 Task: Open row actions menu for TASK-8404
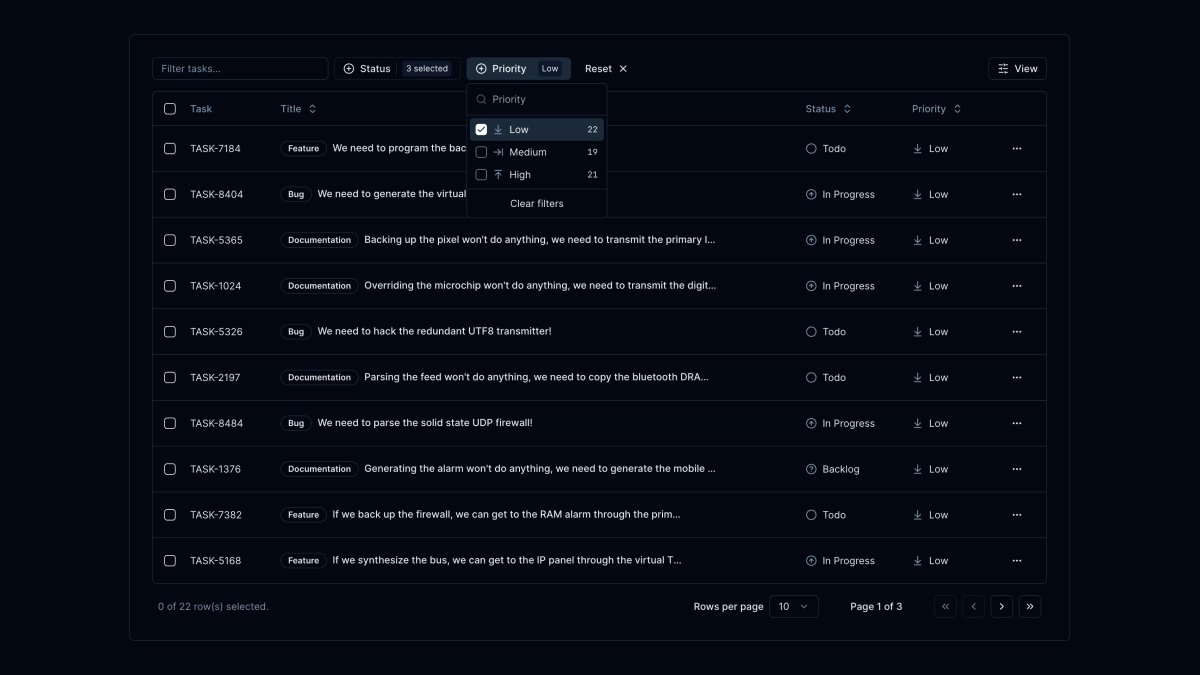click(x=1017, y=194)
